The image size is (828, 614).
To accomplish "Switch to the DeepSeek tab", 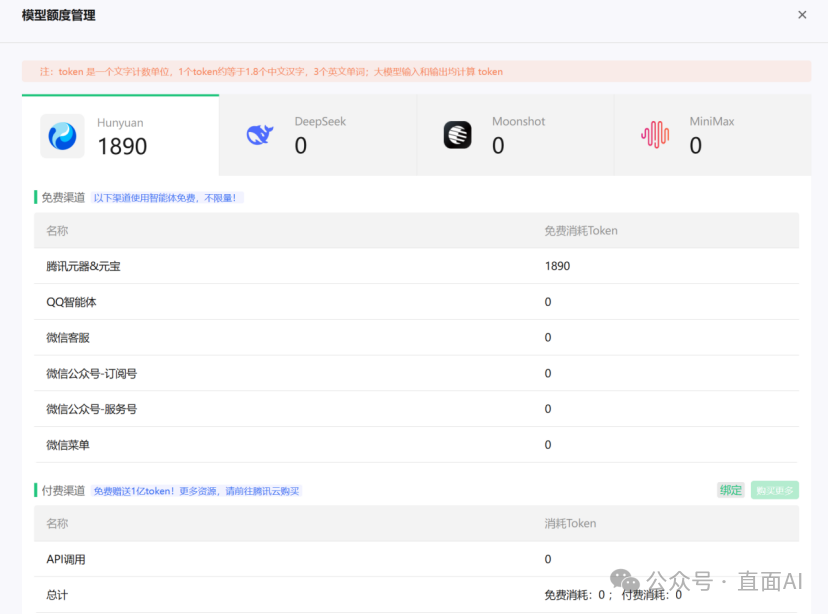I will click(318, 135).
